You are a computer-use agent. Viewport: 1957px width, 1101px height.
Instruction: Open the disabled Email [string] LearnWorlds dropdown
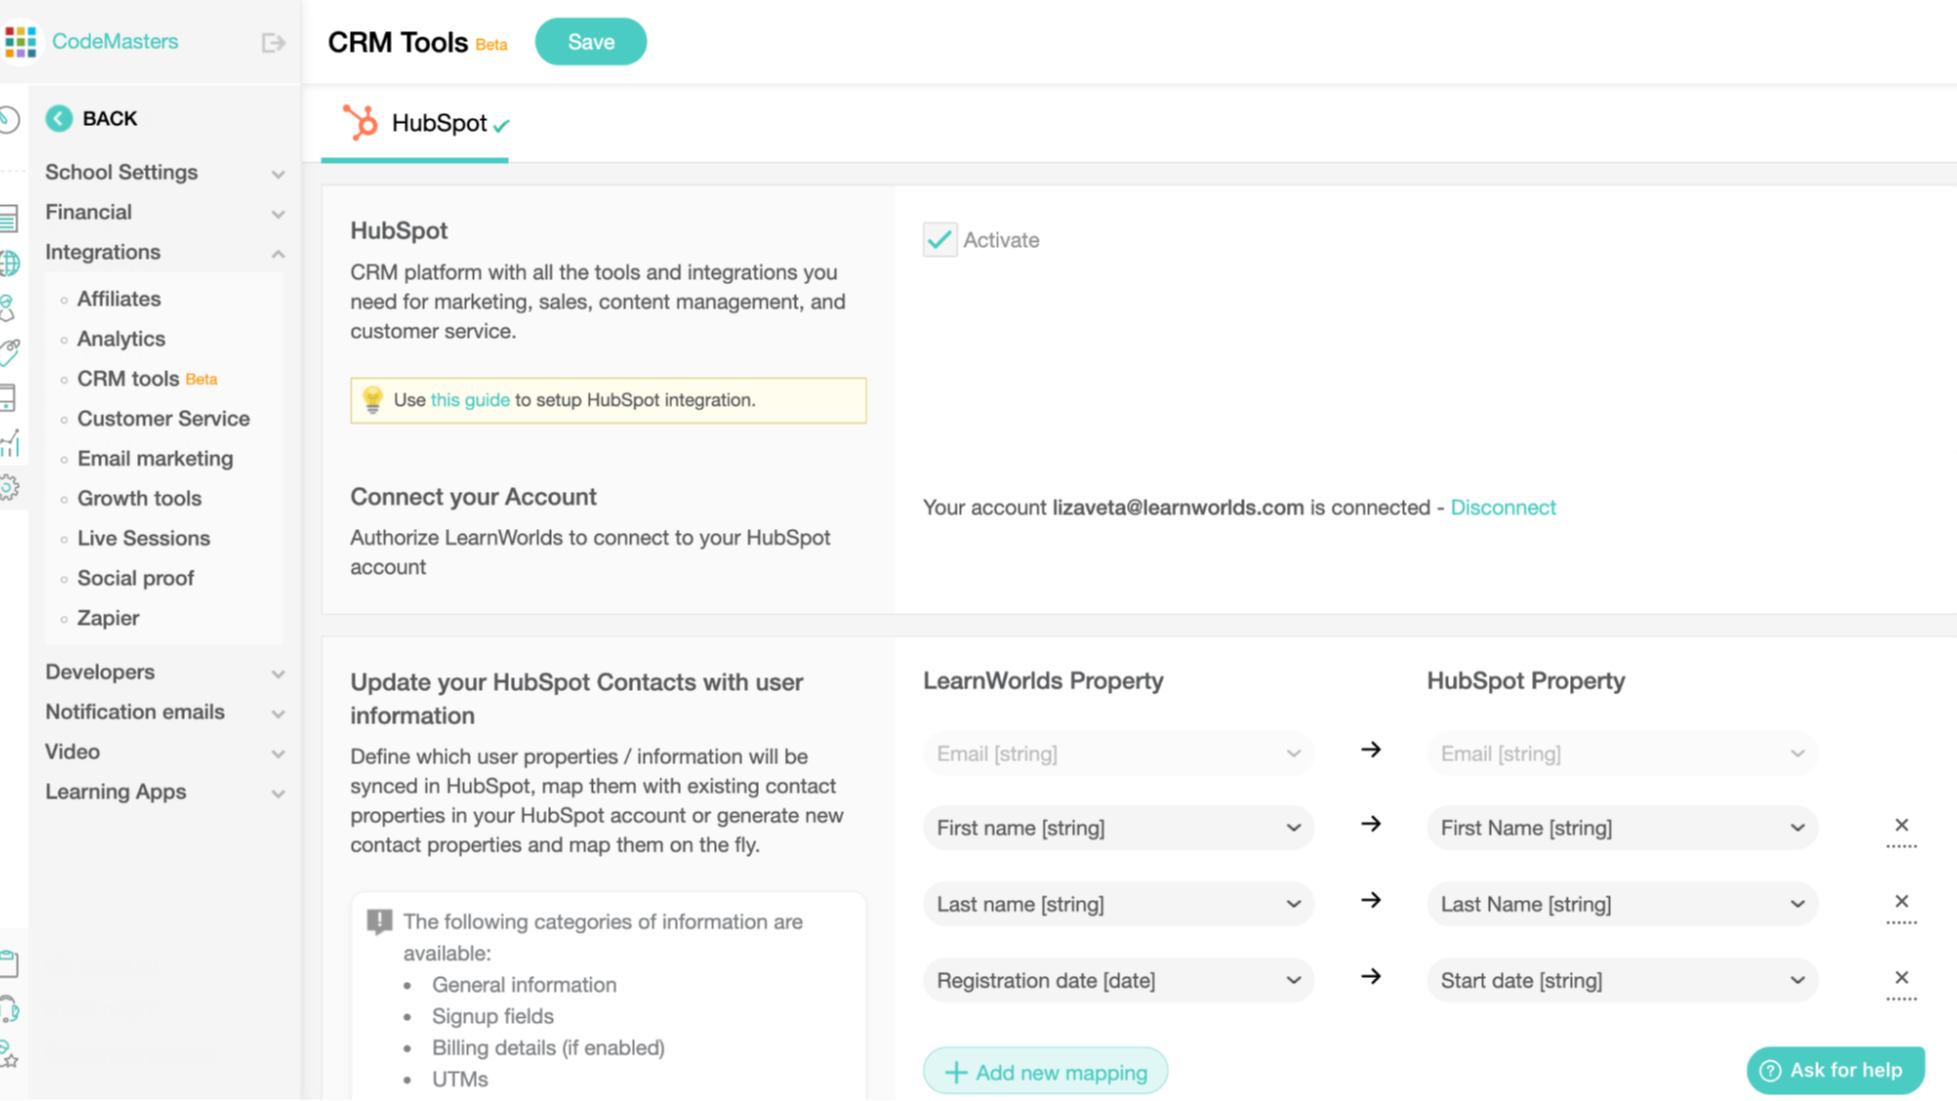click(x=1118, y=754)
